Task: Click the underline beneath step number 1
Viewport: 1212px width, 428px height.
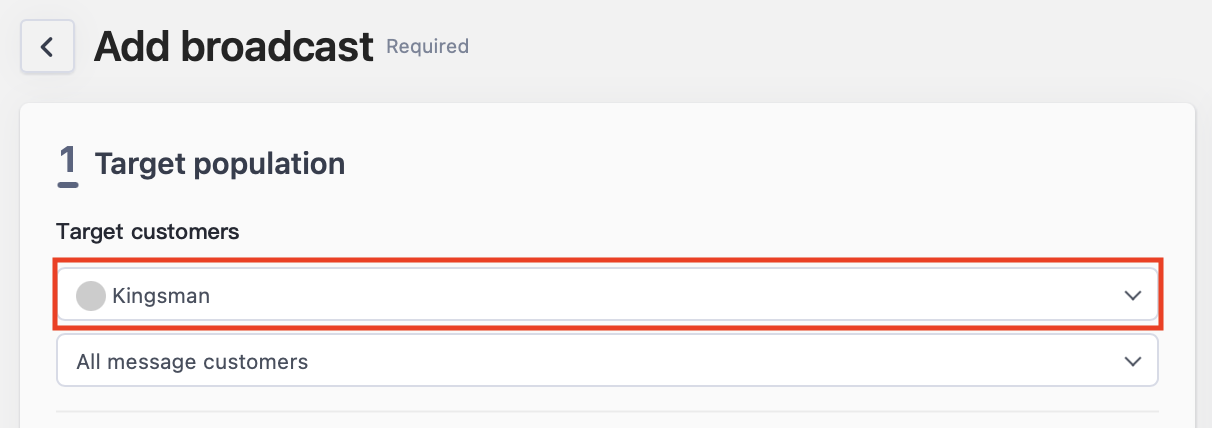Action: [68, 185]
